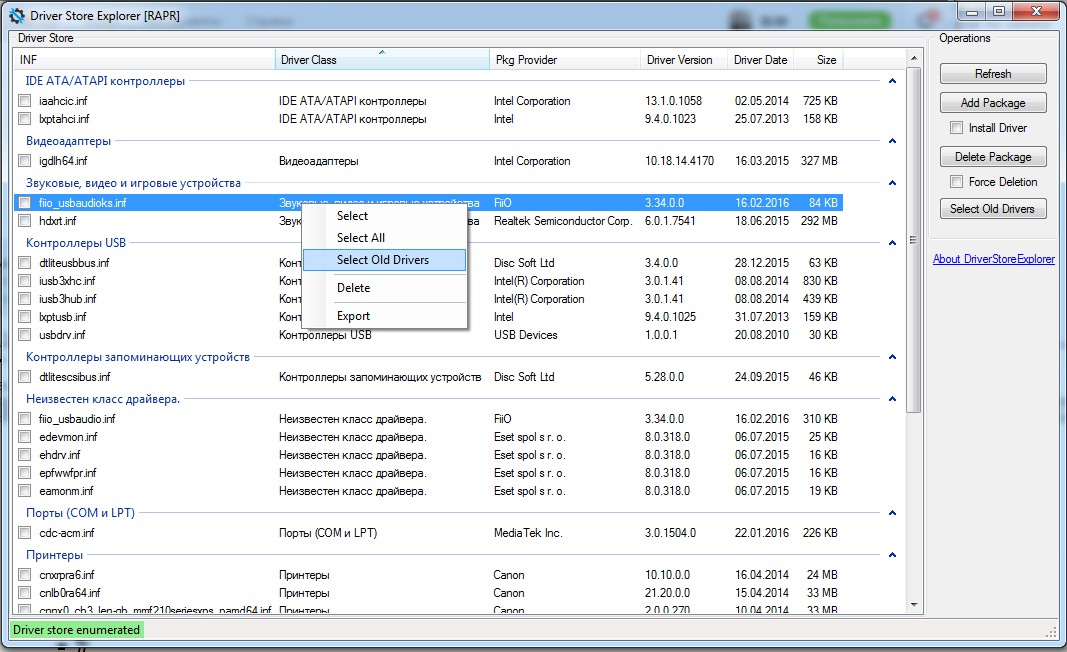Click the USB Devices provider cell
Image resolution: width=1067 pixels, height=652 pixels.
(x=525, y=335)
